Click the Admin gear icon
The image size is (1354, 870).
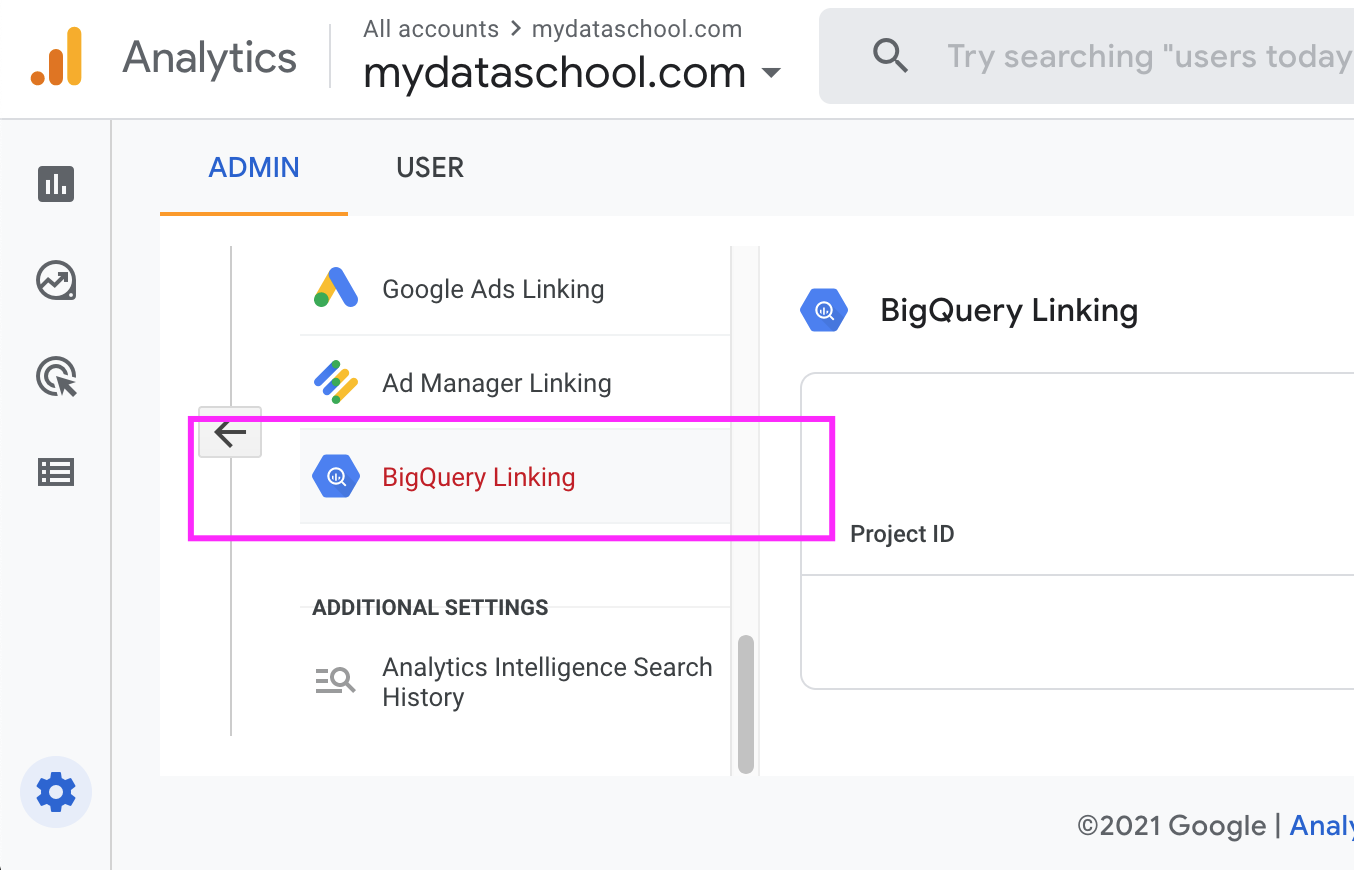tap(55, 792)
